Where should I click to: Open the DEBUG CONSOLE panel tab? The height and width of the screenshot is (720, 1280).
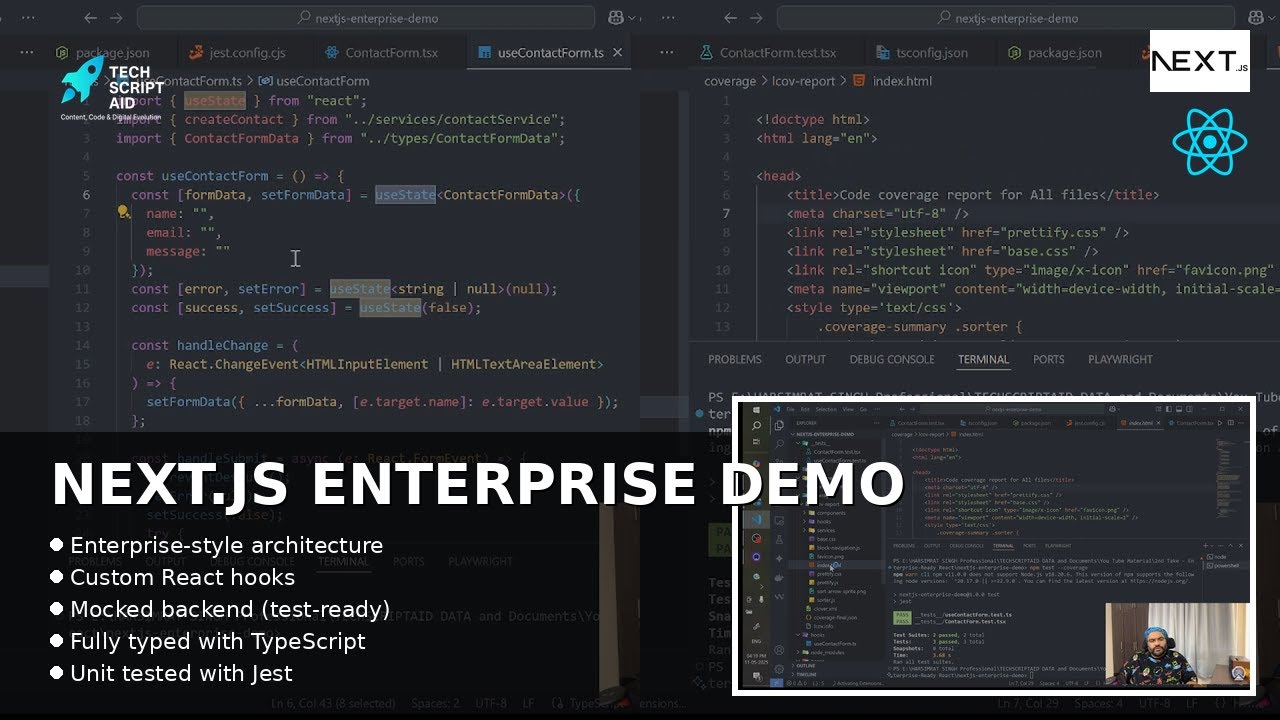pyautogui.click(x=892, y=359)
